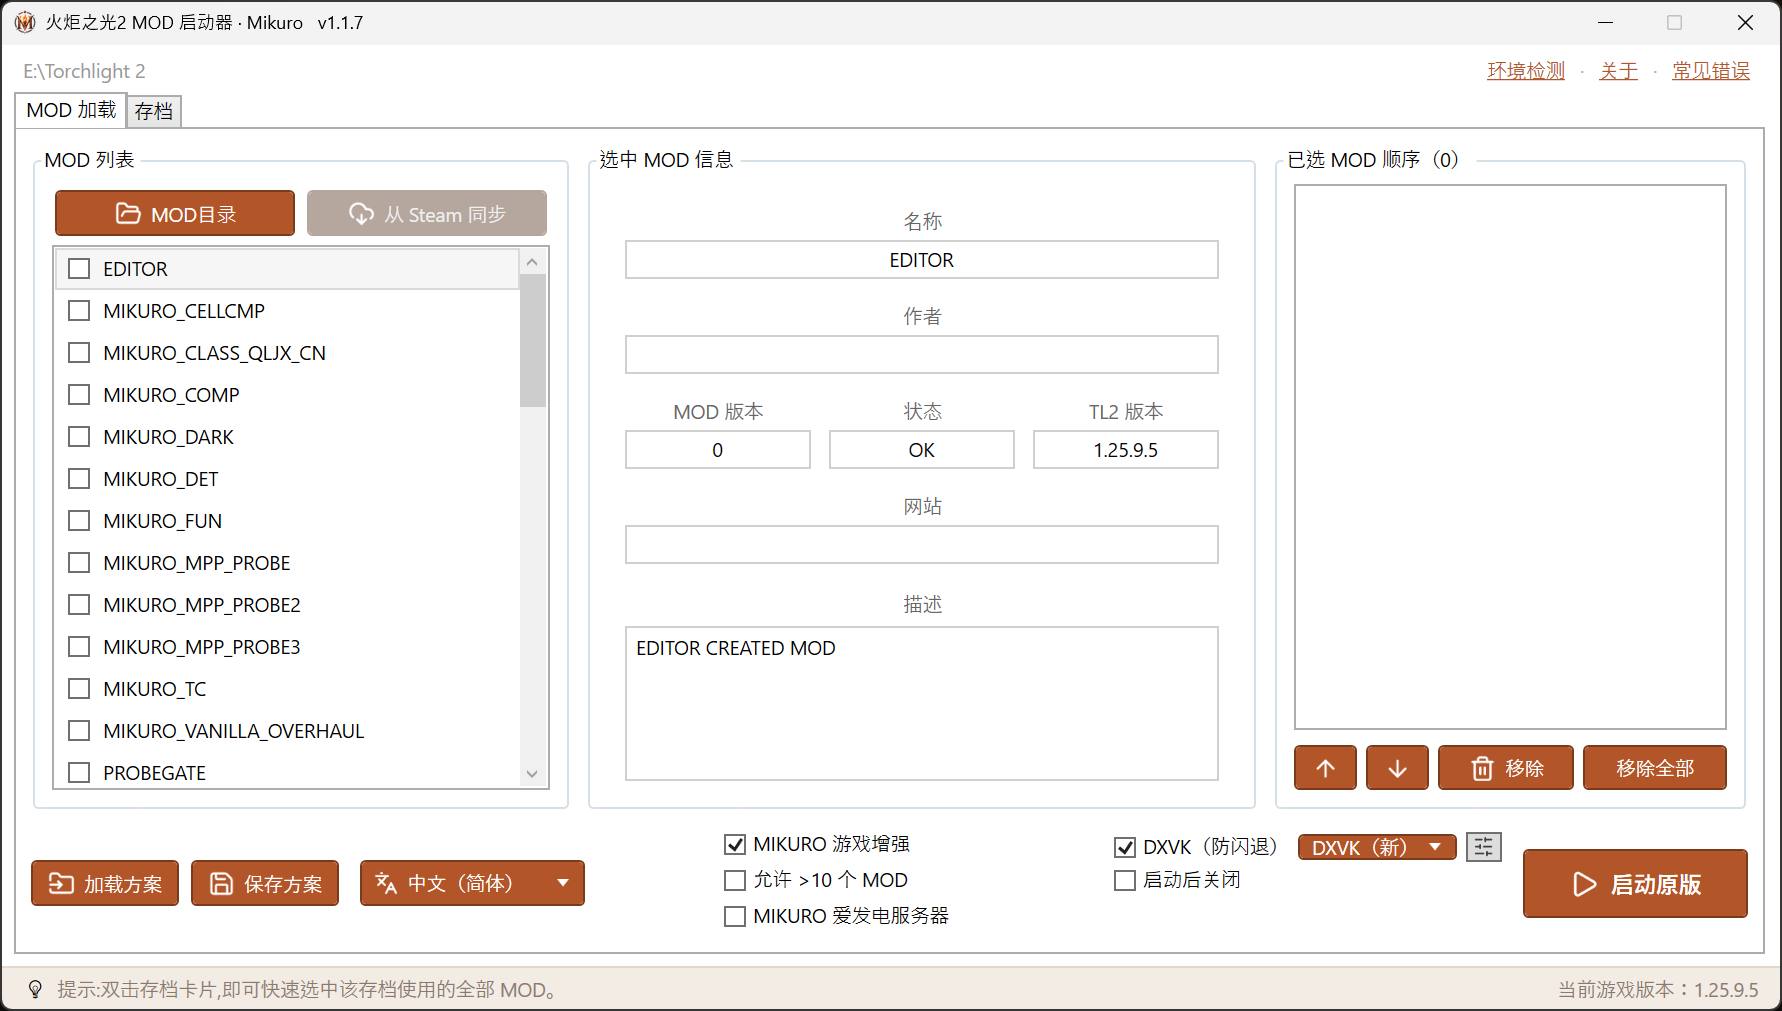Toggle the MIKURO_MPP_PROBE2 checkbox
1782x1011 pixels.
pyautogui.click(x=79, y=605)
